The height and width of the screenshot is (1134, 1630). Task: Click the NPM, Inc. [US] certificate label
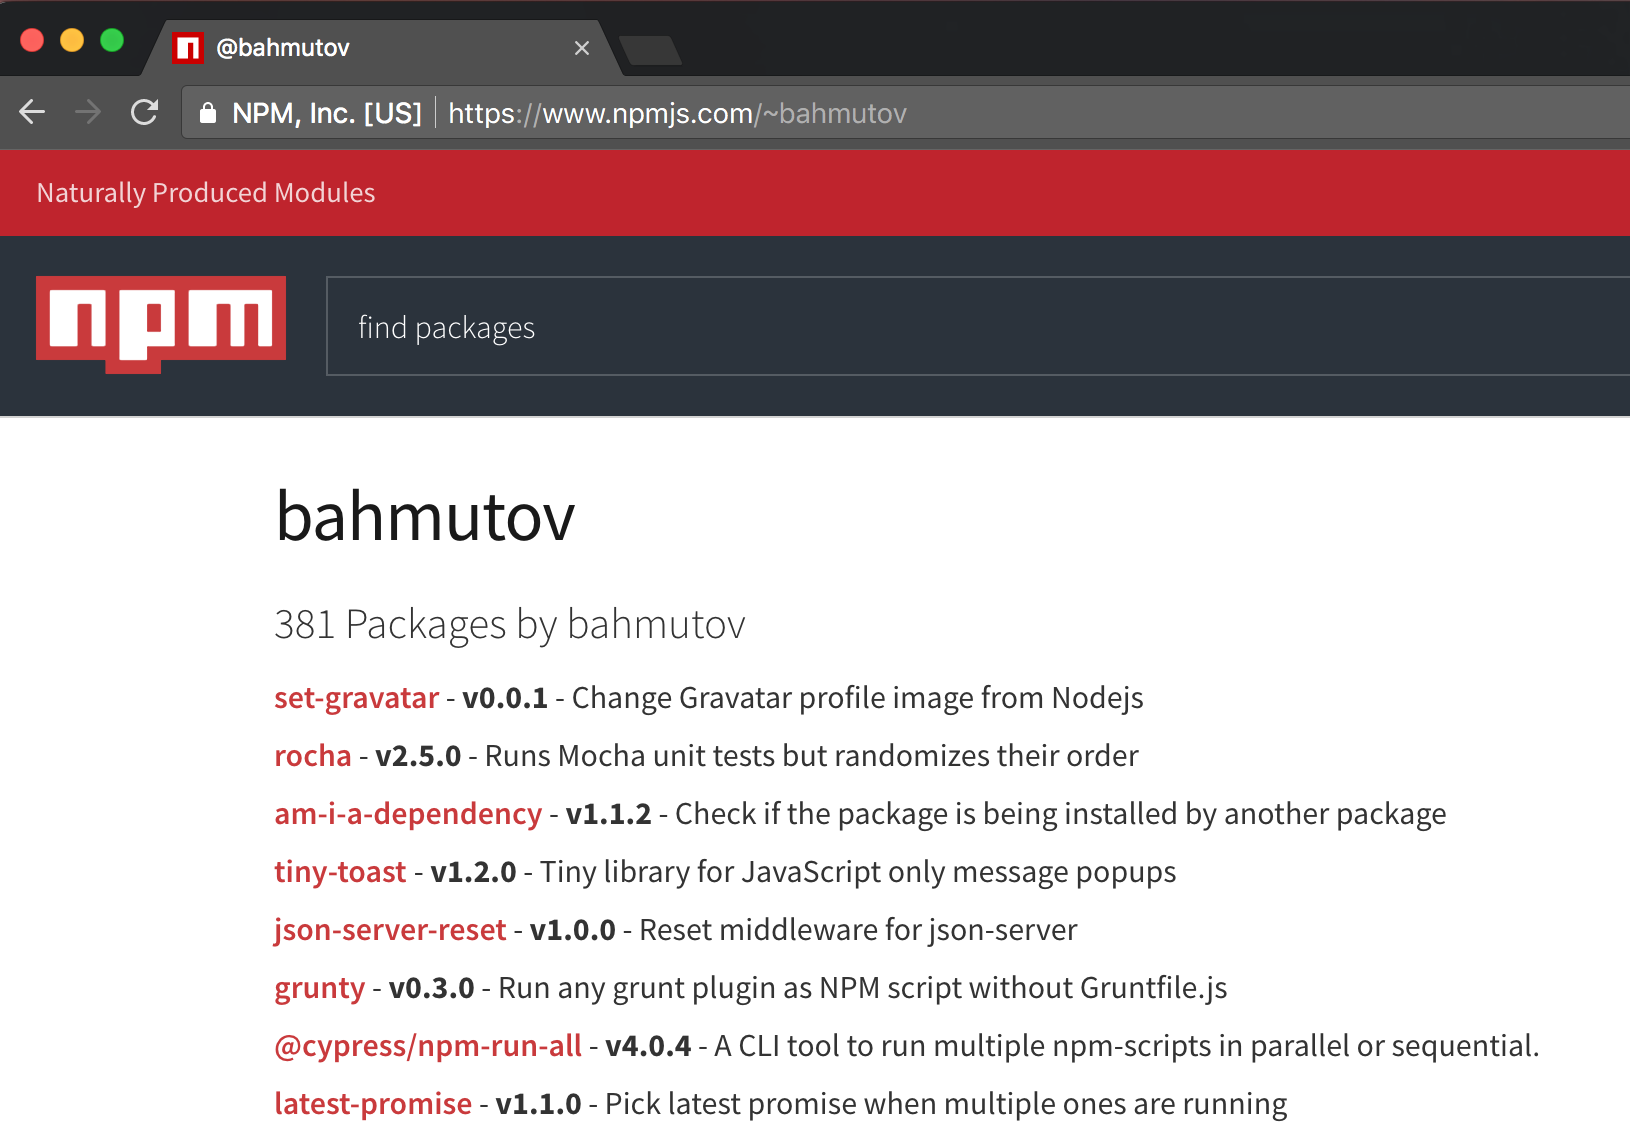(327, 113)
